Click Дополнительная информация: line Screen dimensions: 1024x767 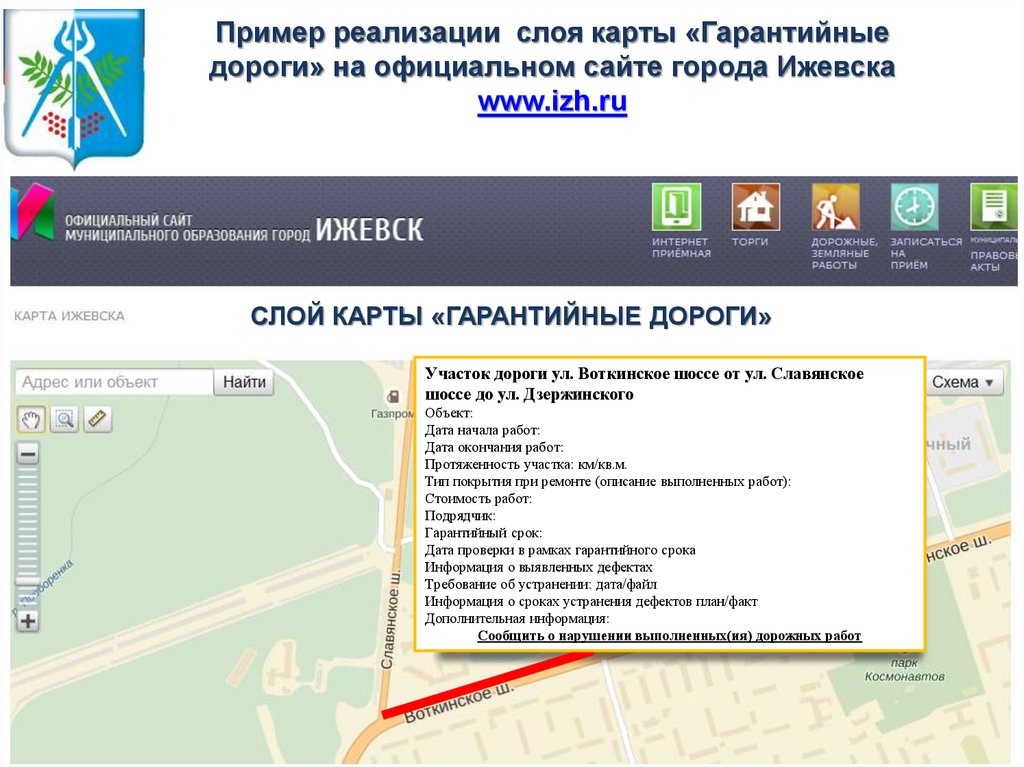tap(517, 619)
